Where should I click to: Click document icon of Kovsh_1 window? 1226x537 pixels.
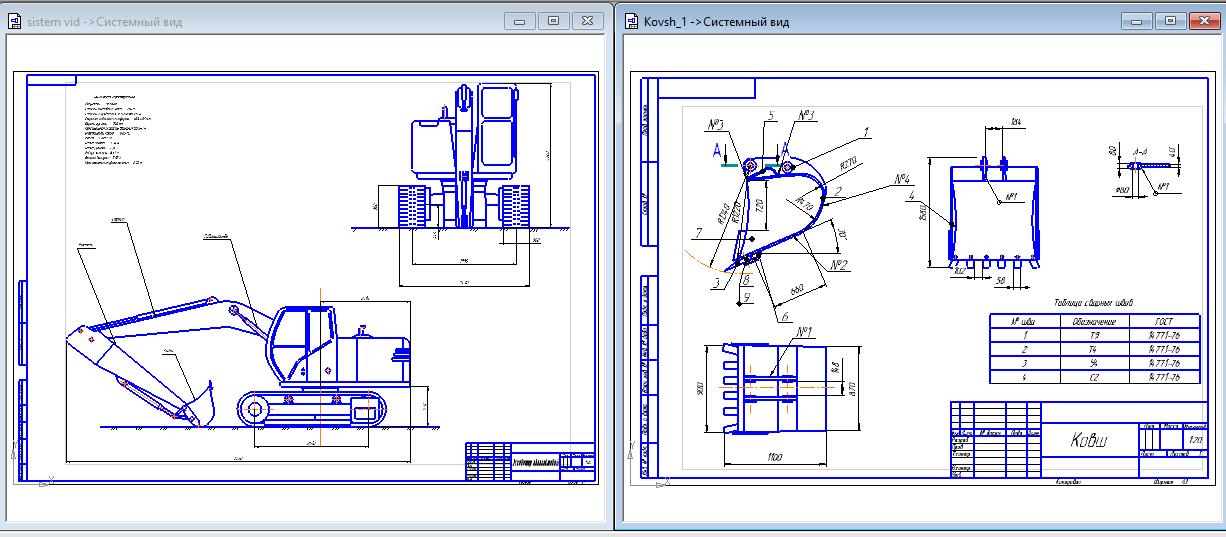pos(633,21)
